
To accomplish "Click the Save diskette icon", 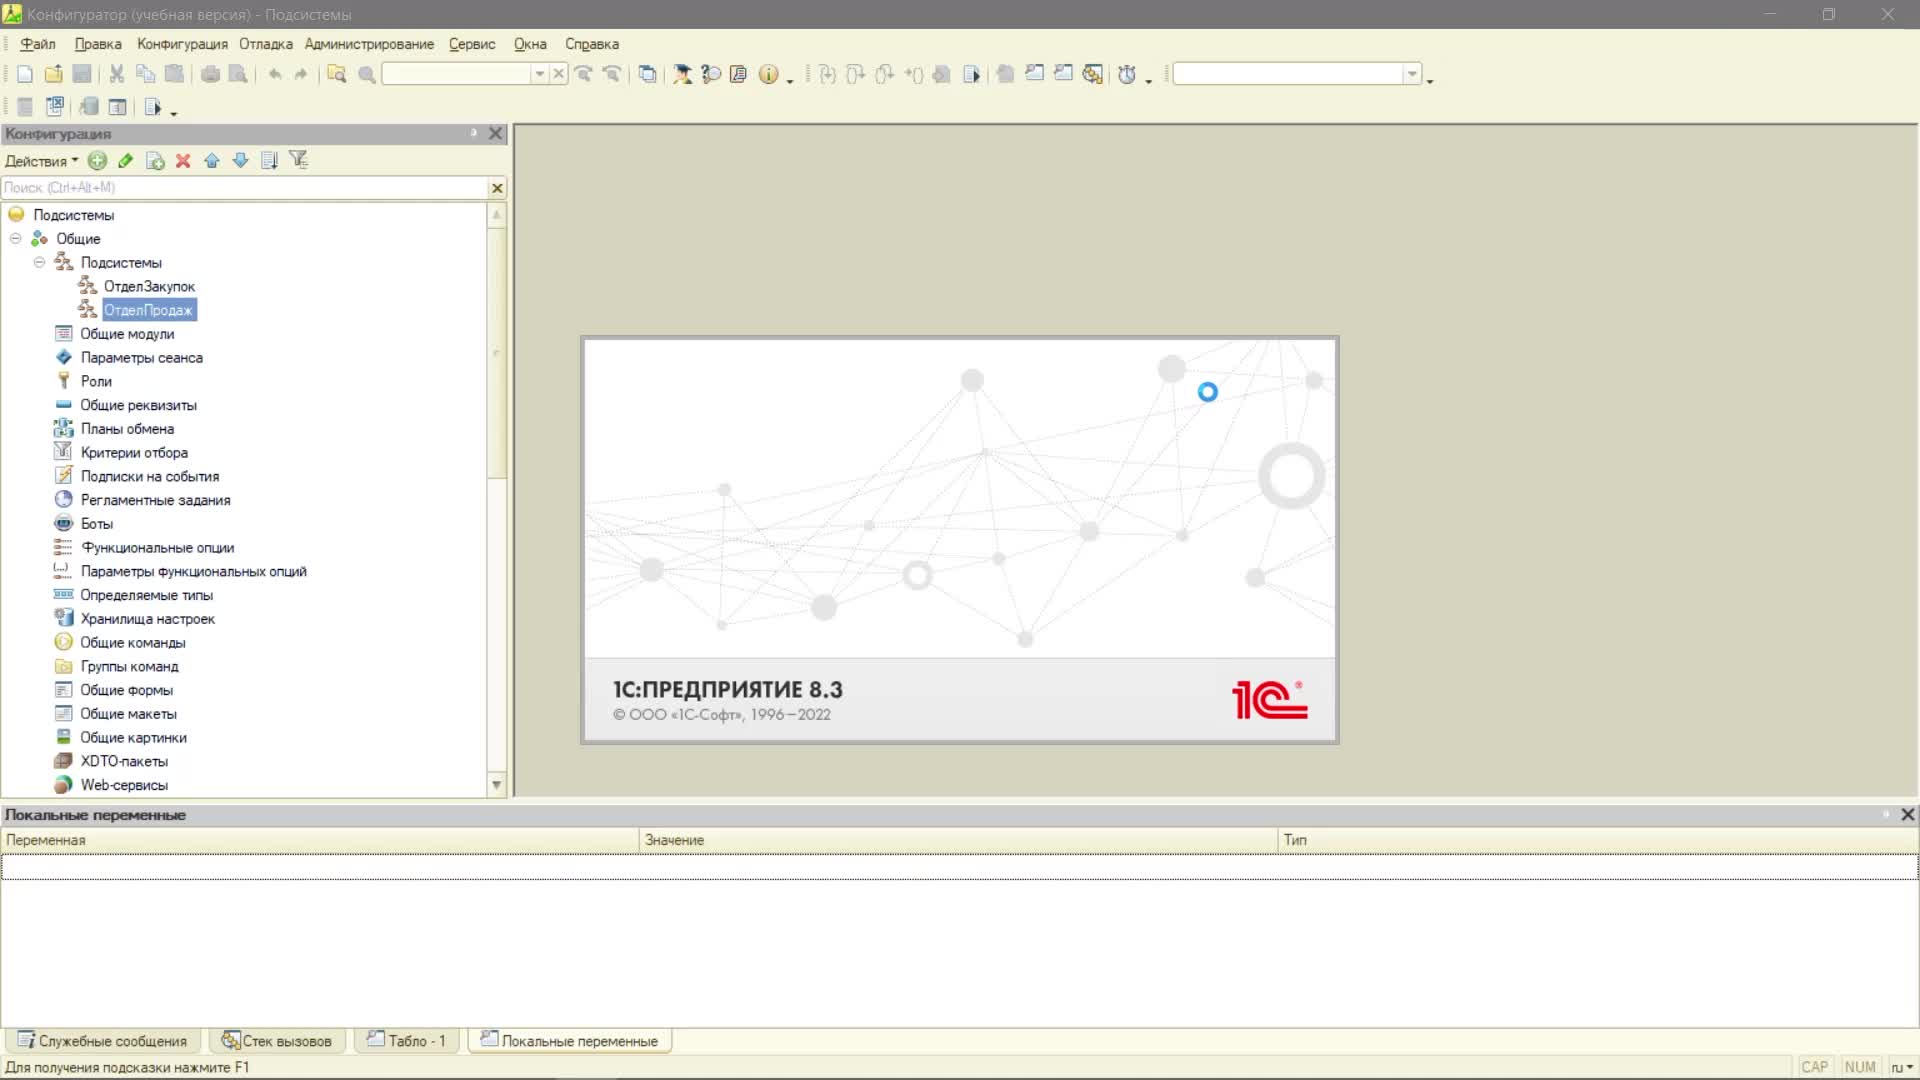I will tap(83, 74).
